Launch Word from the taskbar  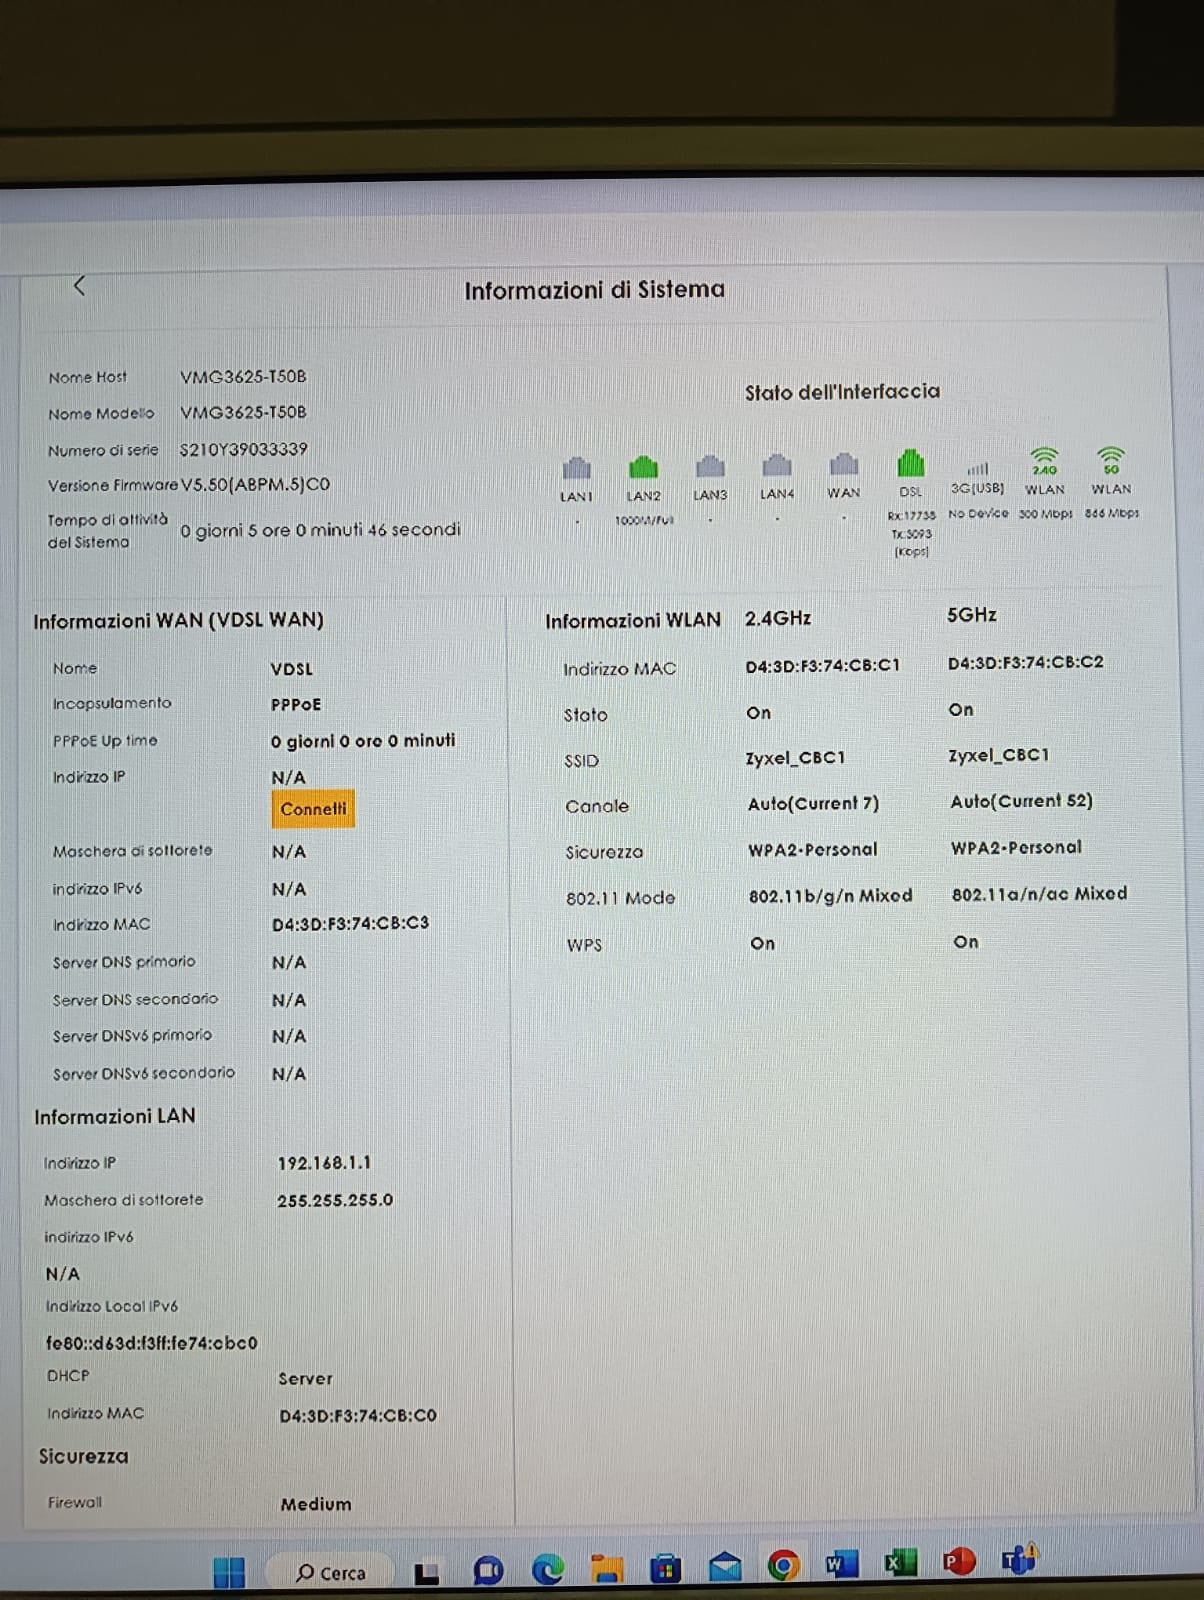(x=842, y=1565)
